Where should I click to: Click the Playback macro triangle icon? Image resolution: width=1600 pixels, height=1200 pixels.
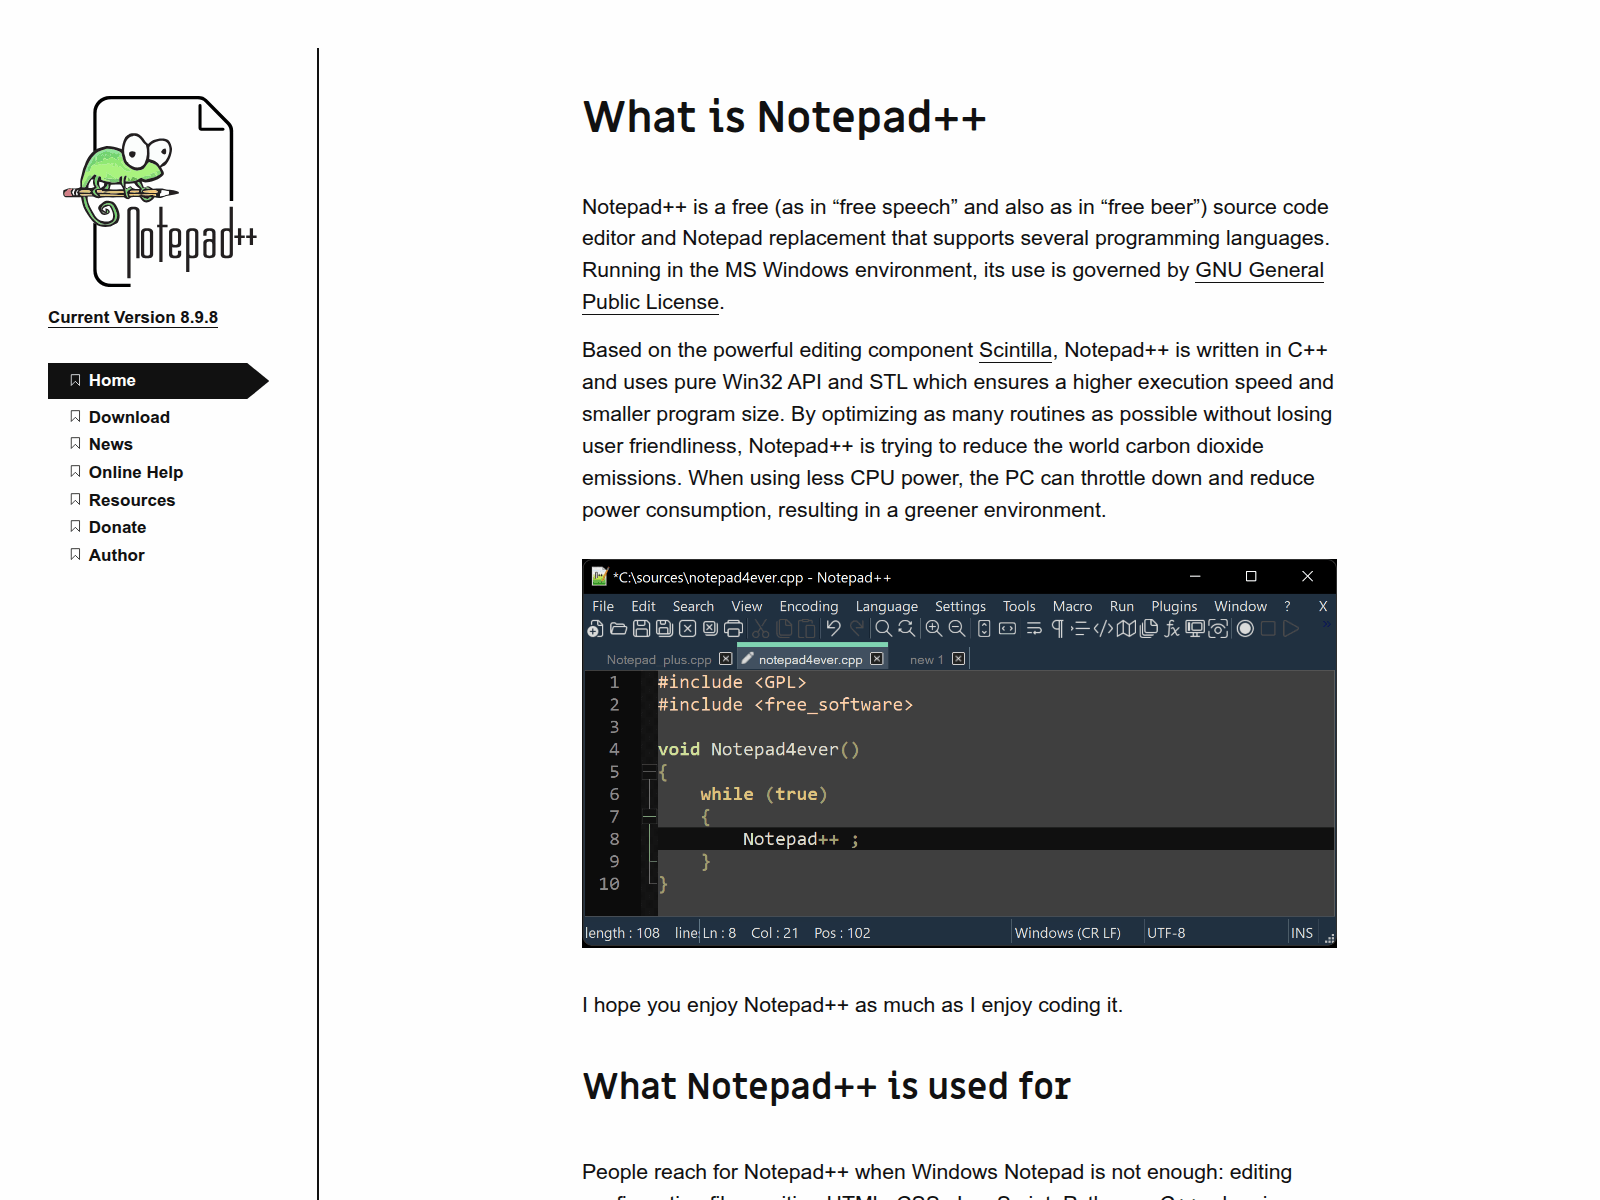pyautogui.click(x=1291, y=628)
